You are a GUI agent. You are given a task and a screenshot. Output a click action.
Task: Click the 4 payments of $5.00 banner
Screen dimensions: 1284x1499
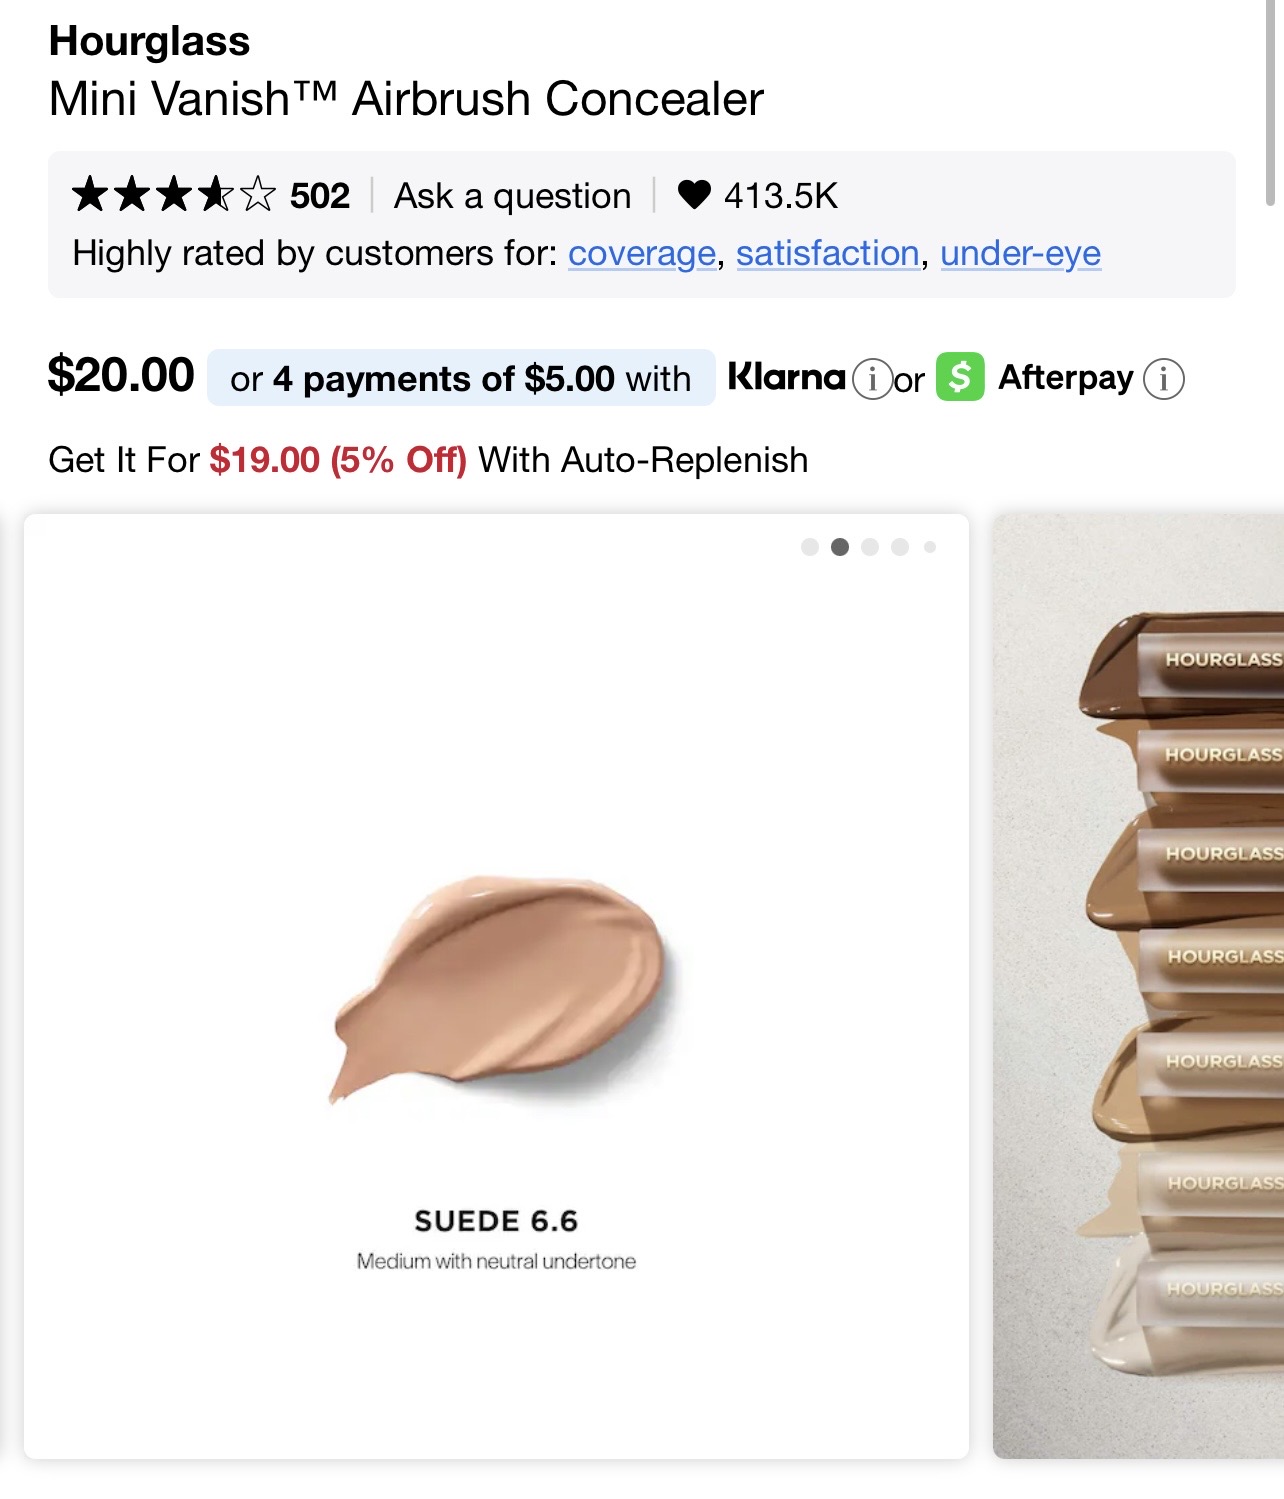coord(461,379)
